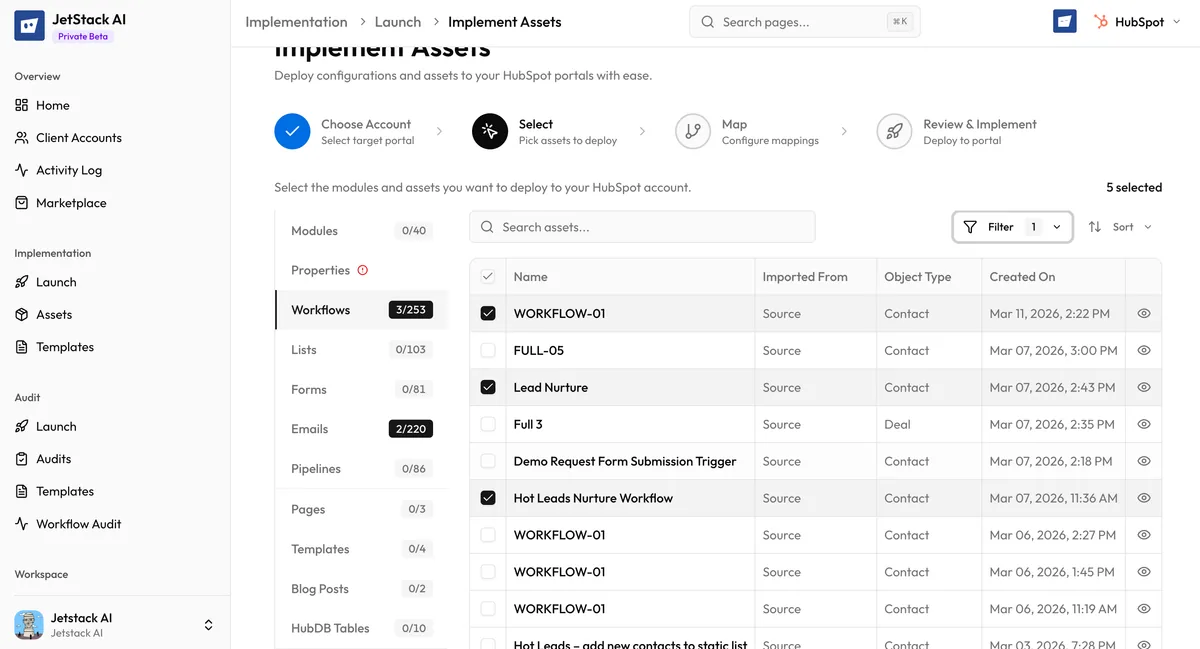Screen dimensions: 1200x649
Task: Open Client Accounts from the sidebar icon
Action: pos(22,137)
